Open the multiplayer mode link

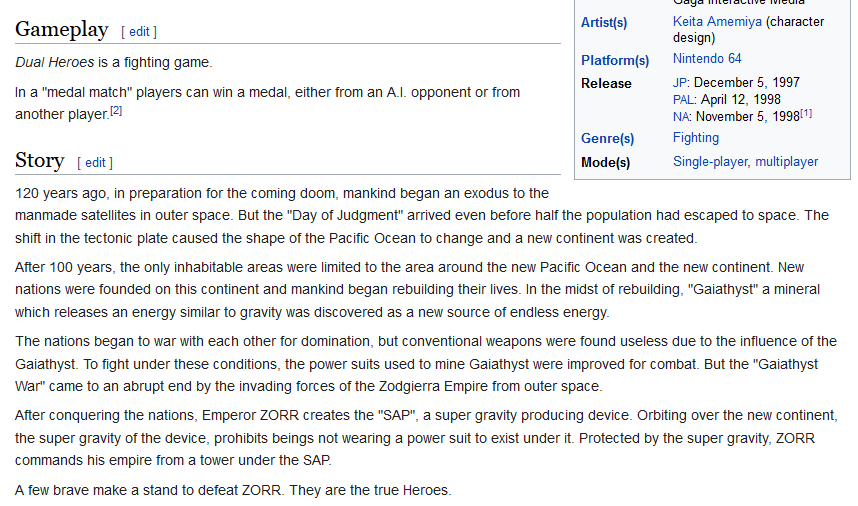(x=786, y=162)
